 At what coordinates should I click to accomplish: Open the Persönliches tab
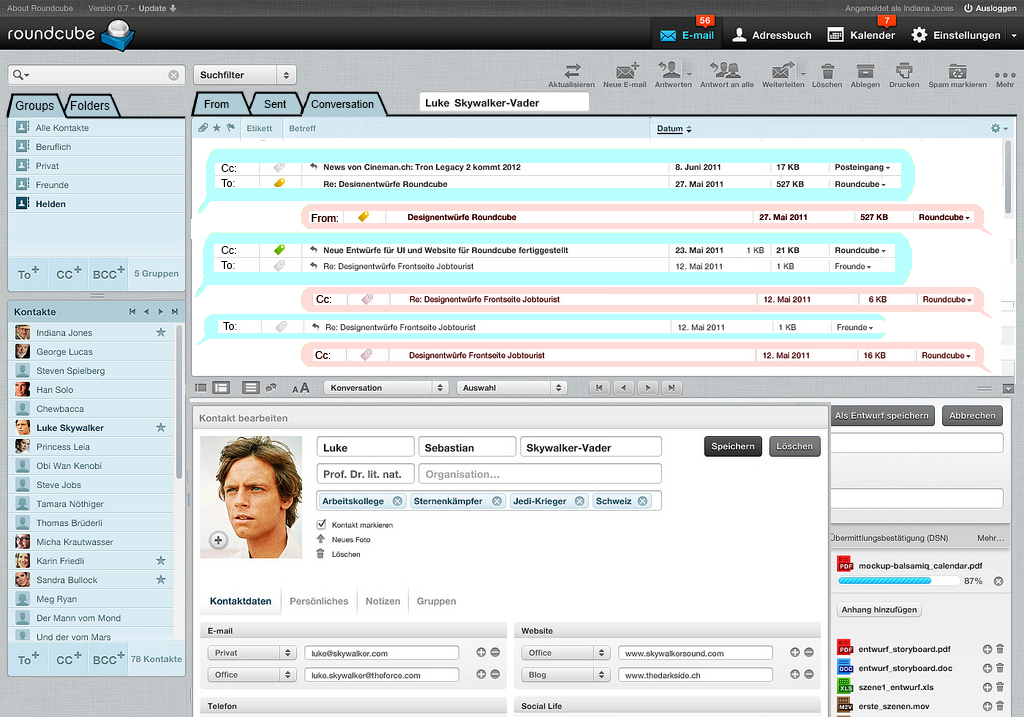pos(319,601)
